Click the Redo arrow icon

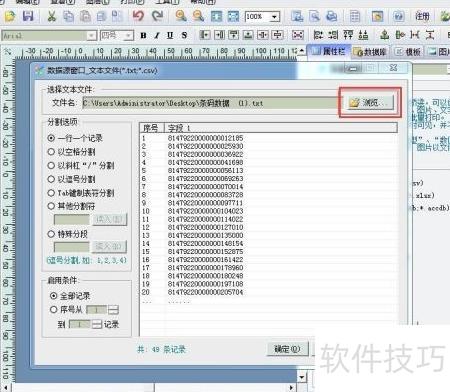point(157,16)
